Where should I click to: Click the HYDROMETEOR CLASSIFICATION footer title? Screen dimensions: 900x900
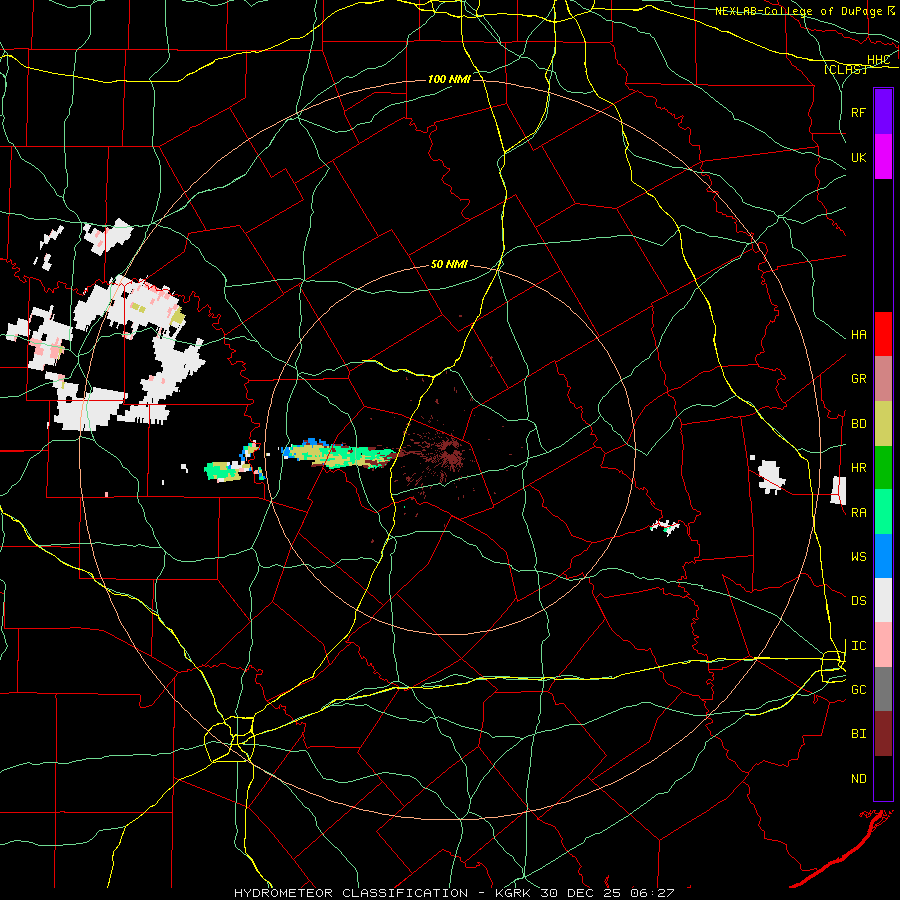pos(351,893)
